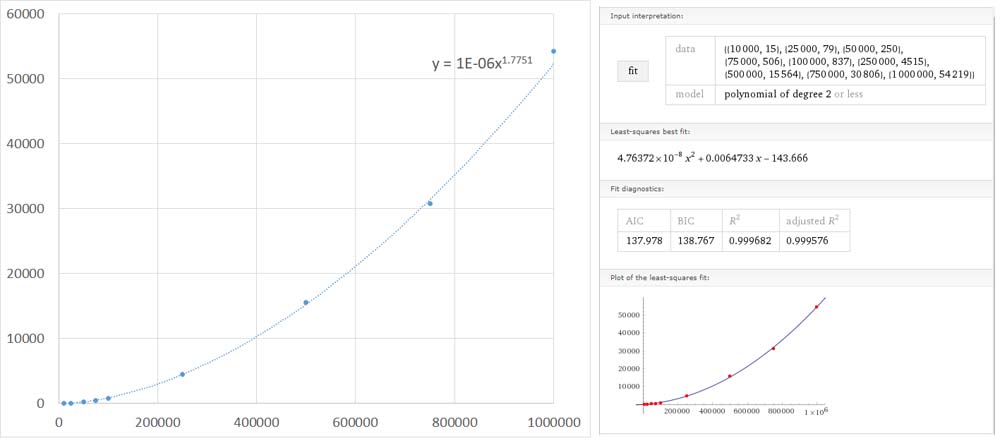Click the data point at x=750000 in left chart
This screenshot has height=441, width=1000.
(x=430, y=203)
